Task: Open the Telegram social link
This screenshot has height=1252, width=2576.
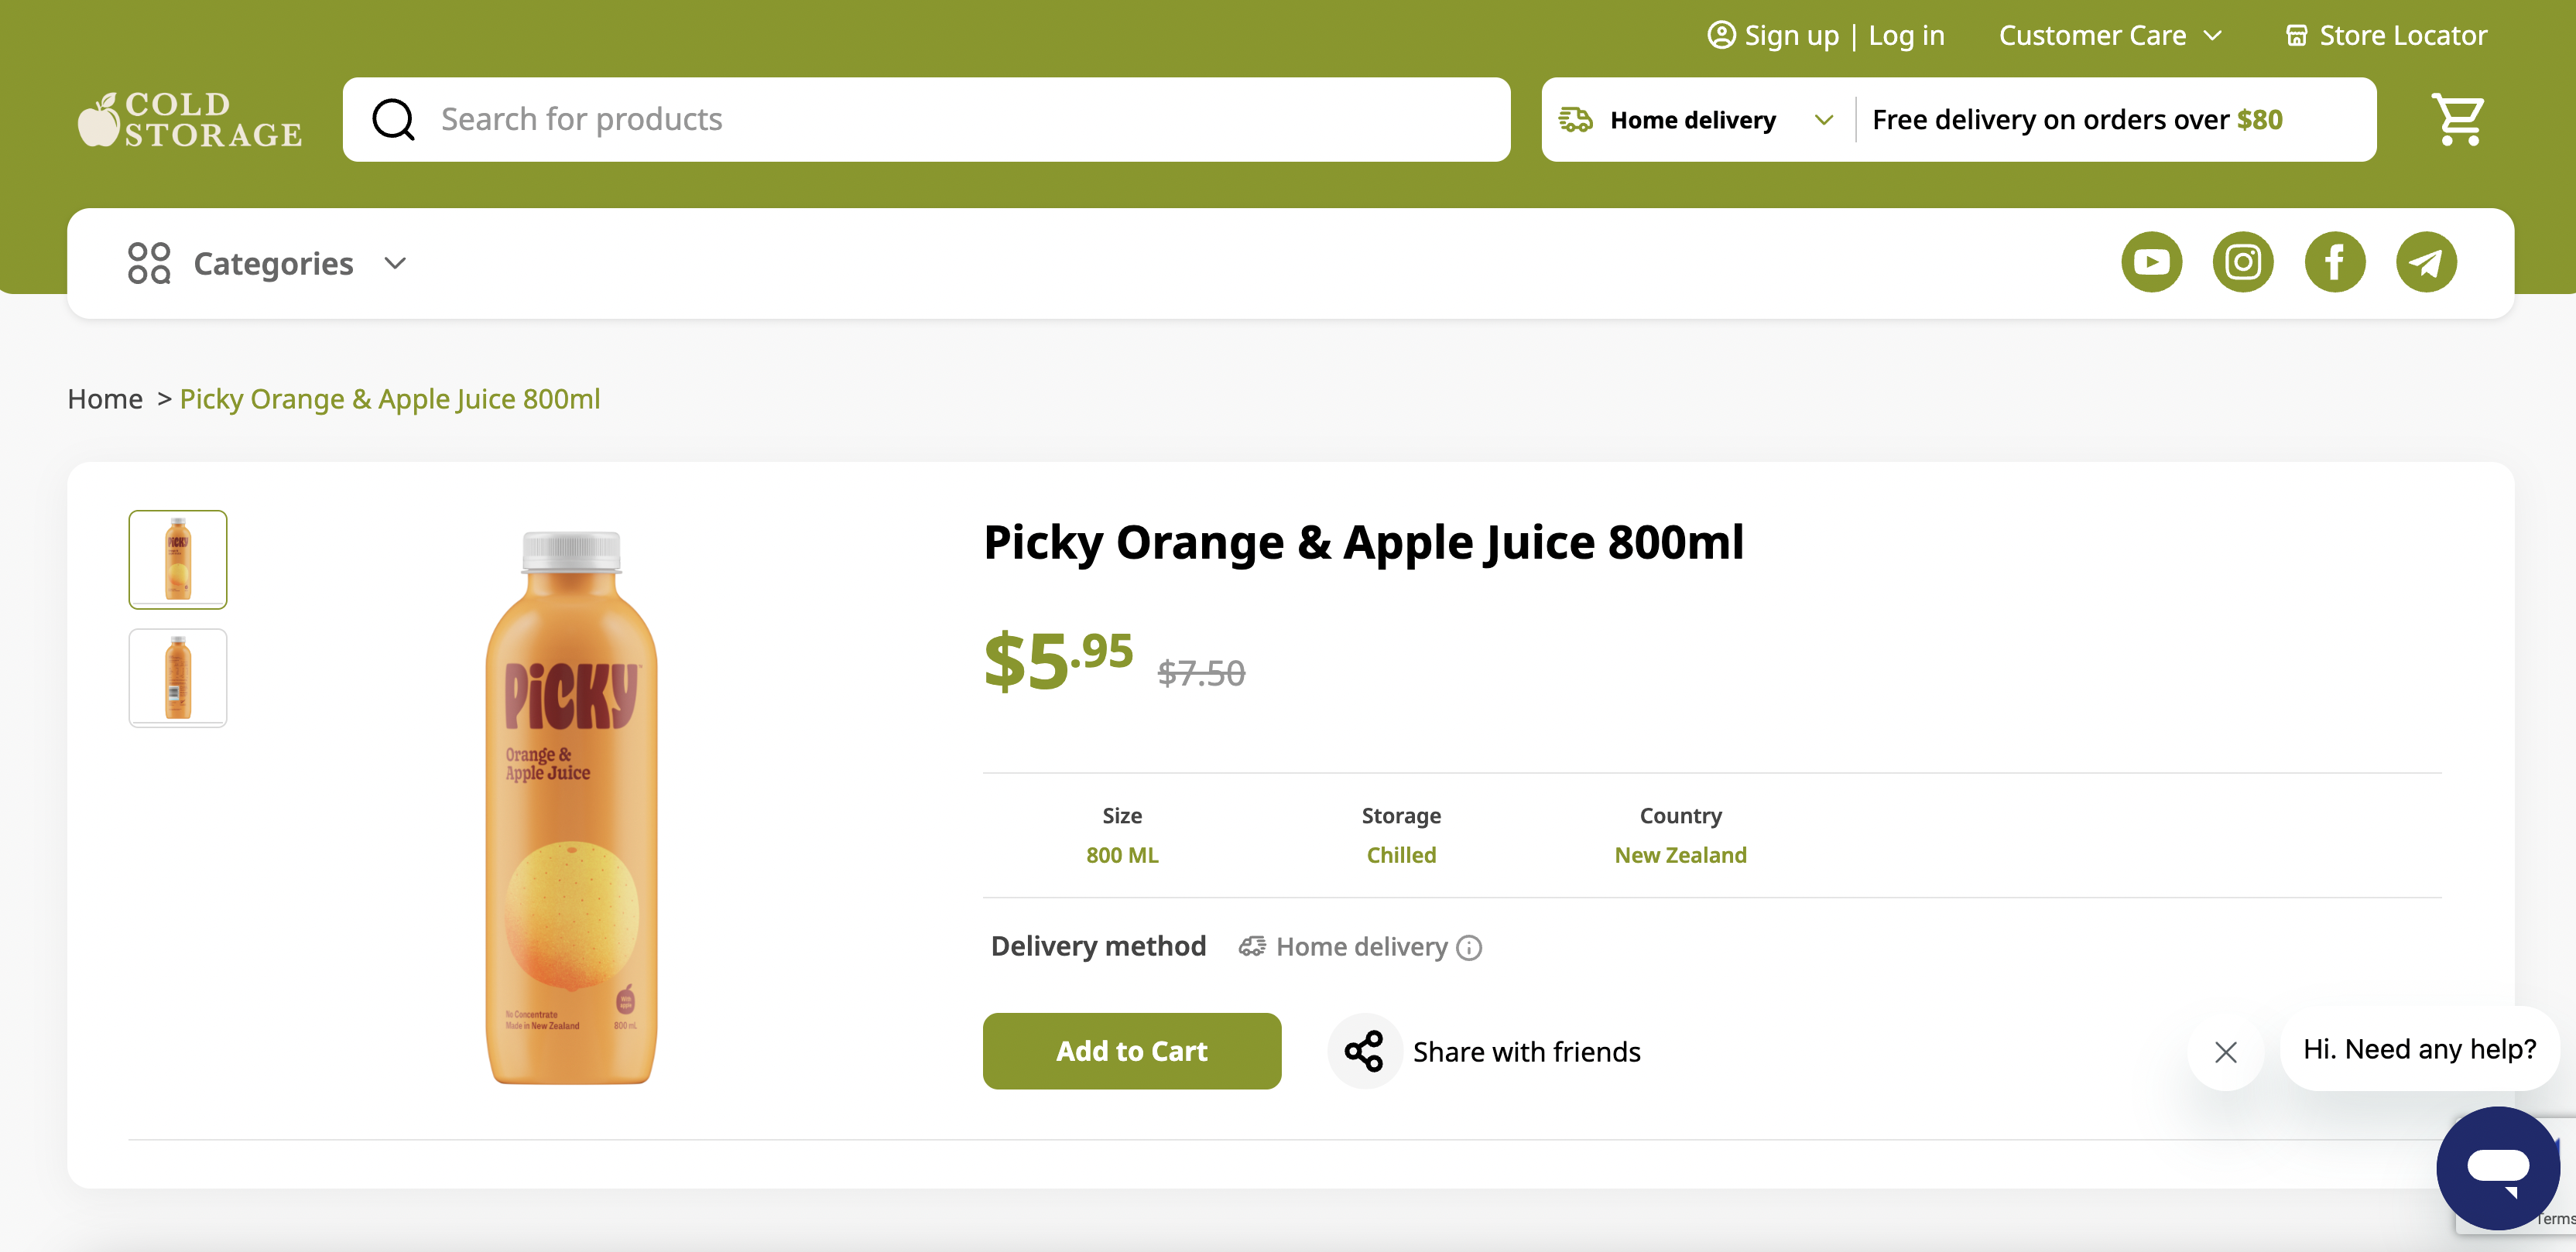Action: tap(2426, 262)
